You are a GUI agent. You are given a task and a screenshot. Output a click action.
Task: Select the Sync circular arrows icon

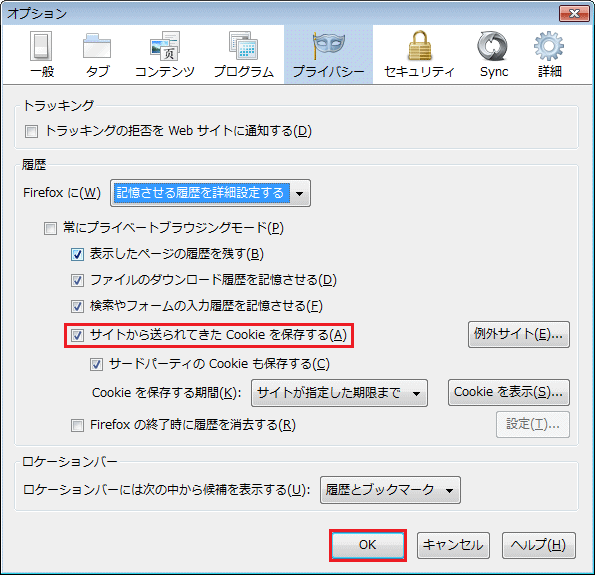pyautogui.click(x=493, y=47)
